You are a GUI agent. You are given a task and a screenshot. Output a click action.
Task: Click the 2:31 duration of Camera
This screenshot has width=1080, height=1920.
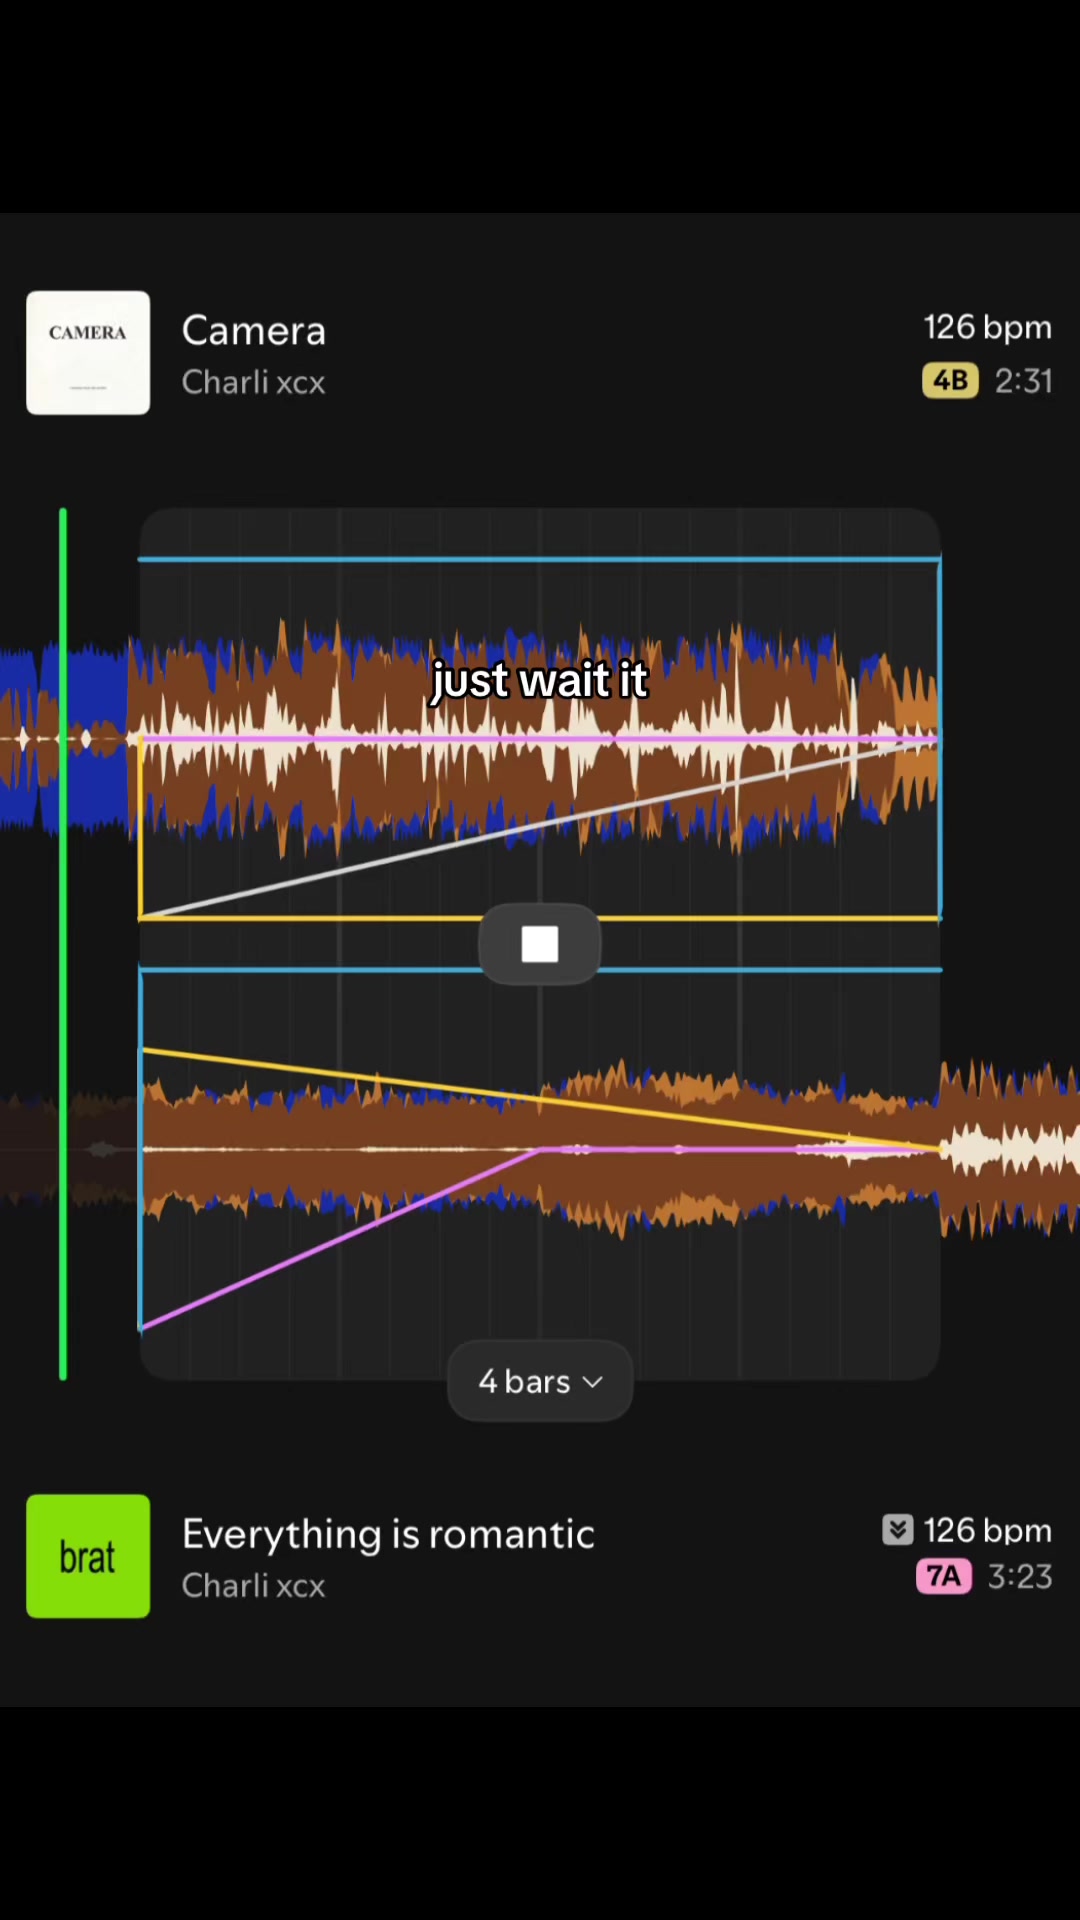pos(1023,381)
